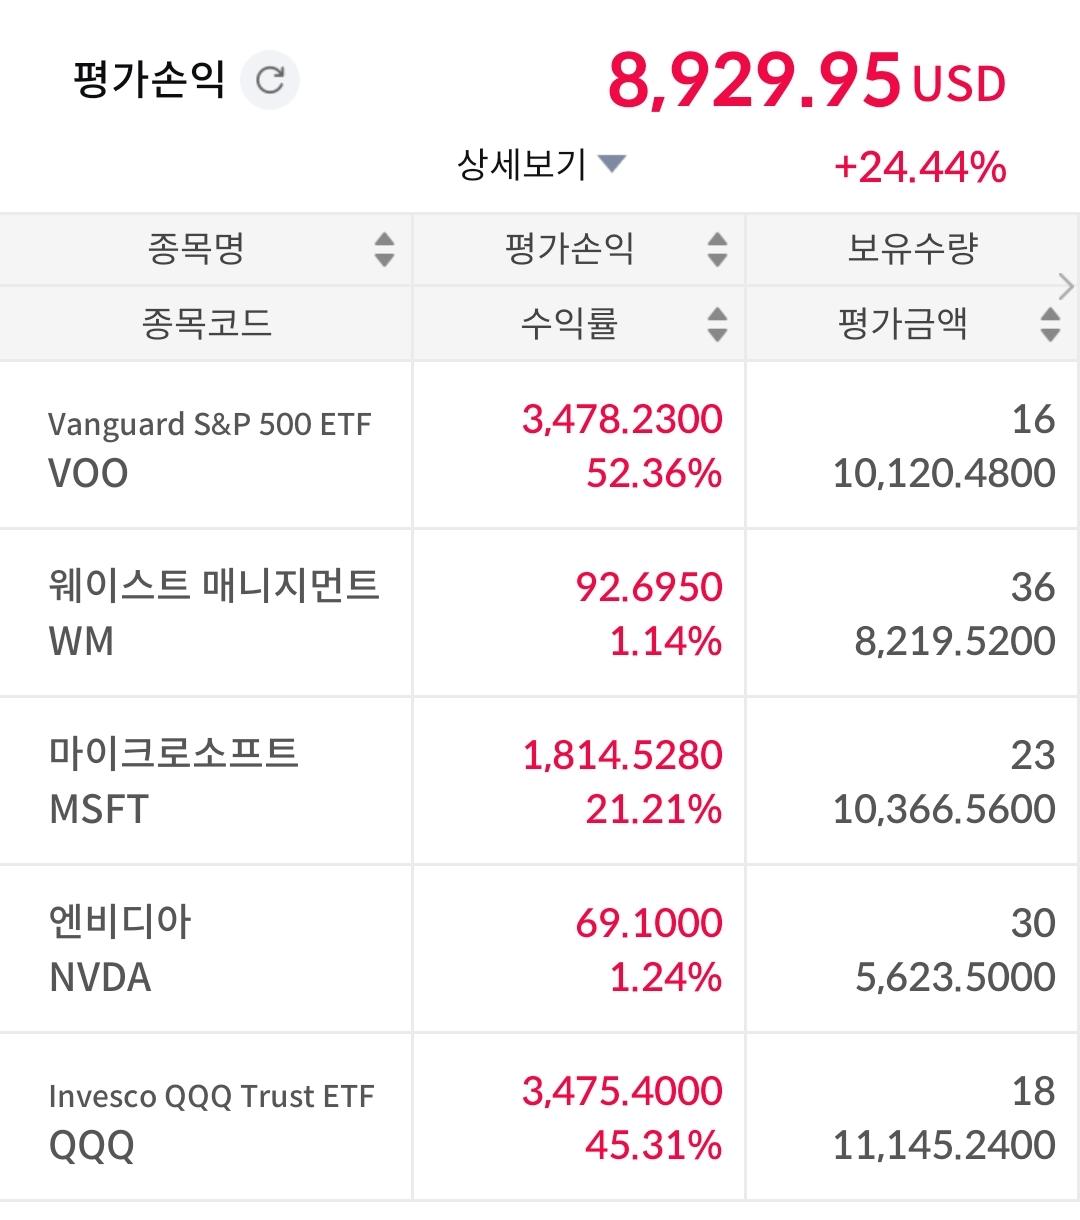Click the 종목코드 column header
This screenshot has height=1220, width=1080.
(207, 324)
